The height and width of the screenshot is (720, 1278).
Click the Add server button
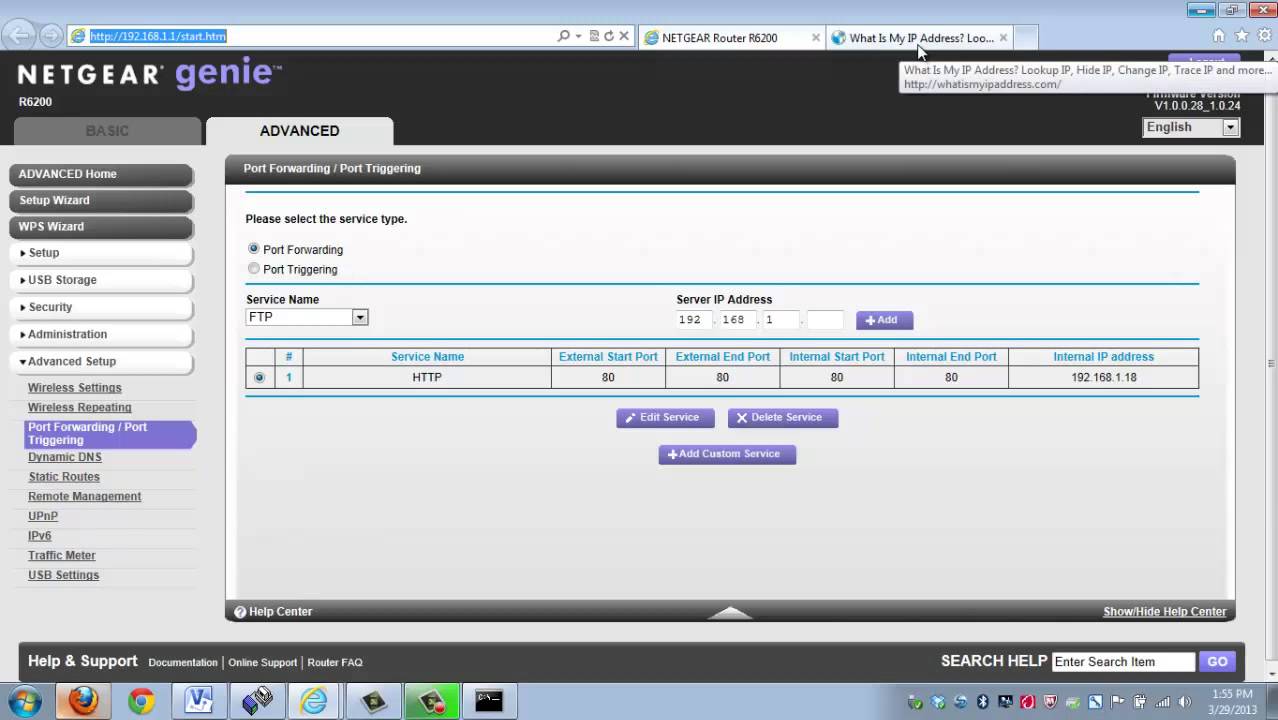pyautogui.click(x=884, y=320)
